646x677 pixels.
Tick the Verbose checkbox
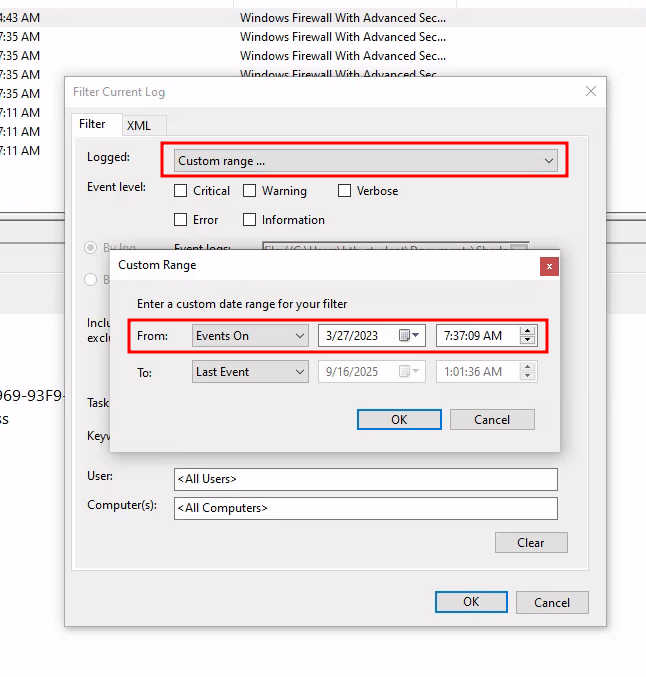pyautogui.click(x=345, y=191)
